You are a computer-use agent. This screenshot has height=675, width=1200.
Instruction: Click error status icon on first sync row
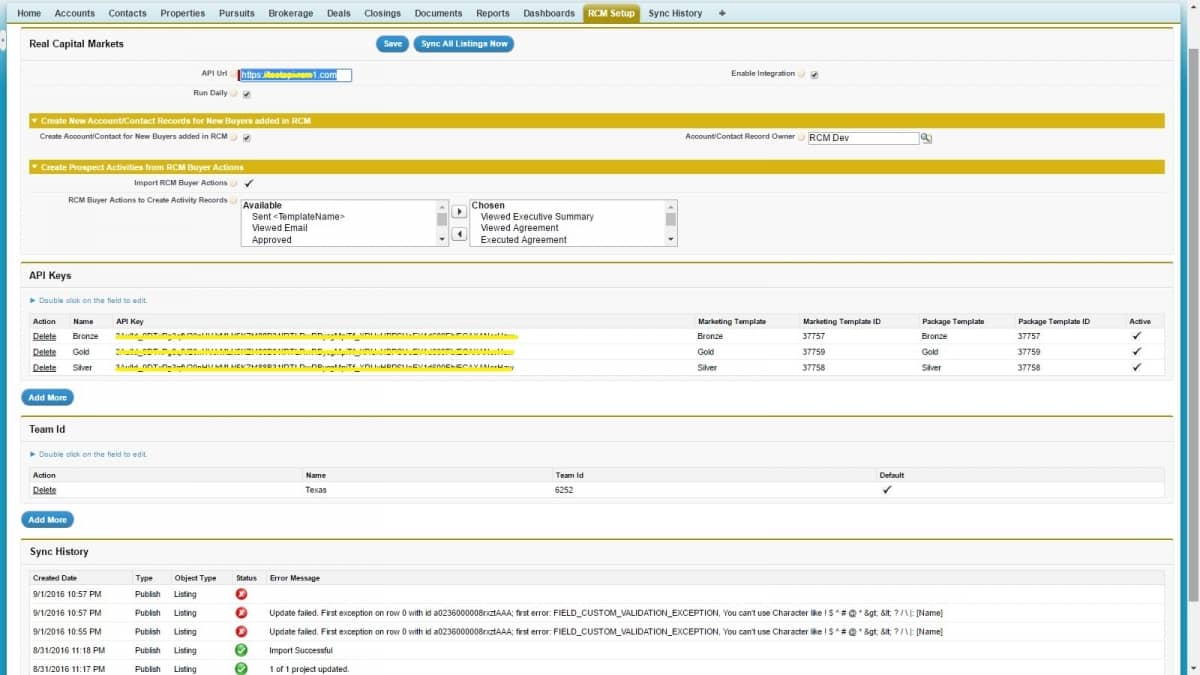pyautogui.click(x=241, y=594)
